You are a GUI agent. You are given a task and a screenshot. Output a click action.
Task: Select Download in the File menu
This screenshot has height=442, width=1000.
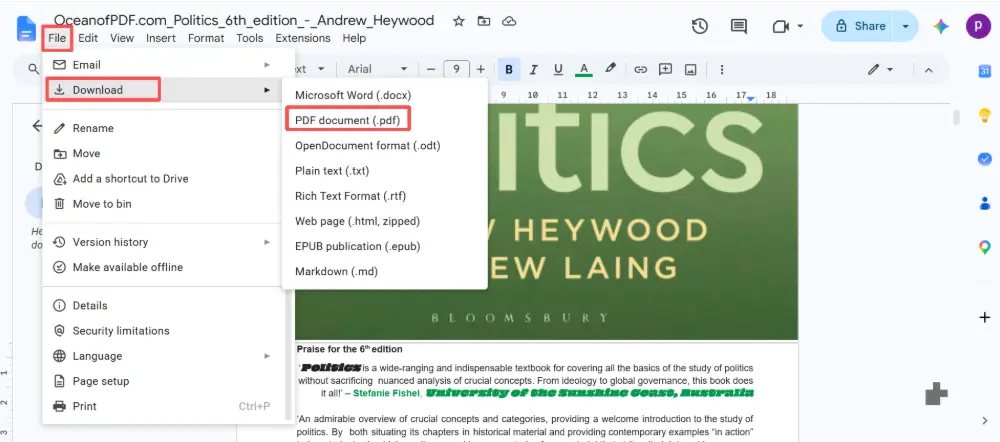coord(163,90)
